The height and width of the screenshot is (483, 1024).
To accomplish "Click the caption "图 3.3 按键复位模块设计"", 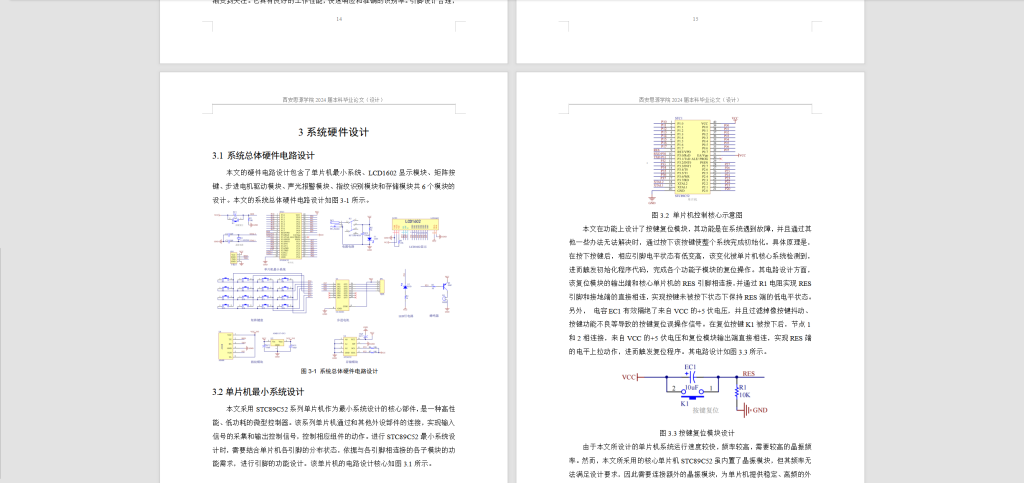I will tap(695, 433).
